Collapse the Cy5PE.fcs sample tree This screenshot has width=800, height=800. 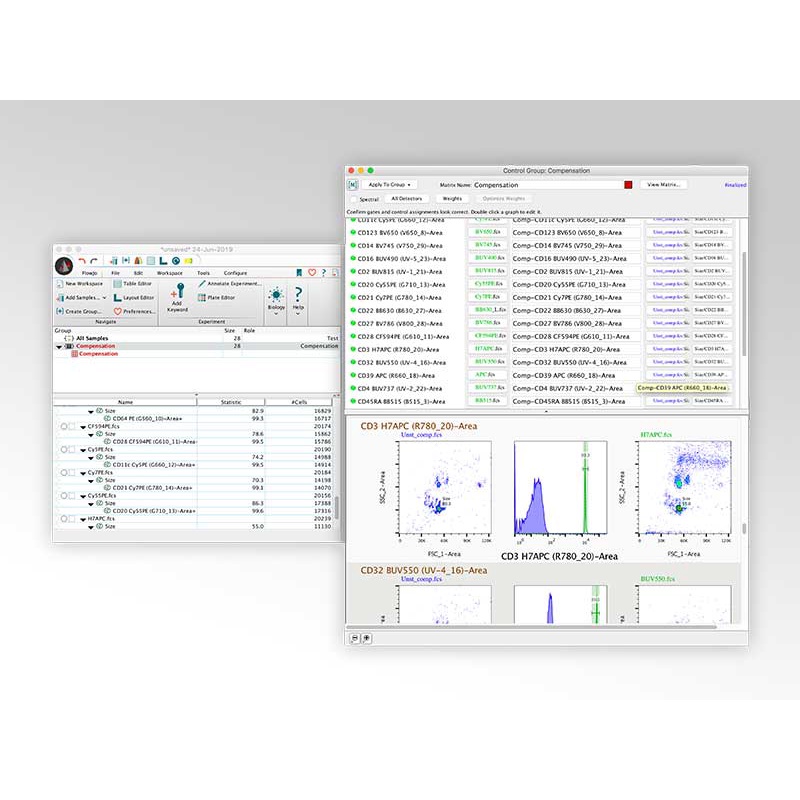click(x=83, y=450)
